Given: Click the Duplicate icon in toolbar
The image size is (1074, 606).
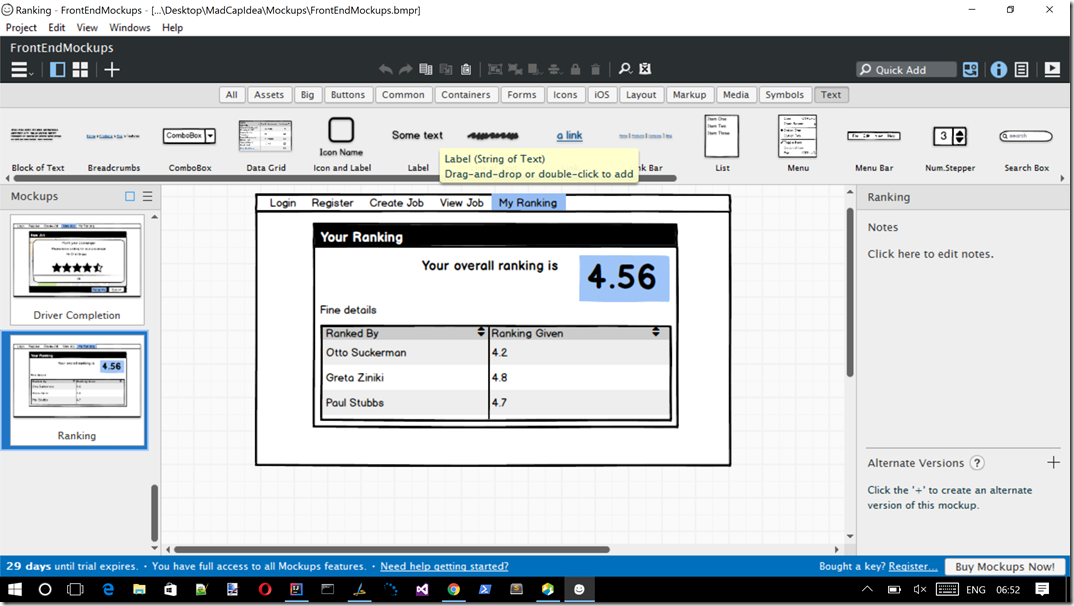Looking at the screenshot, I should coord(446,69).
